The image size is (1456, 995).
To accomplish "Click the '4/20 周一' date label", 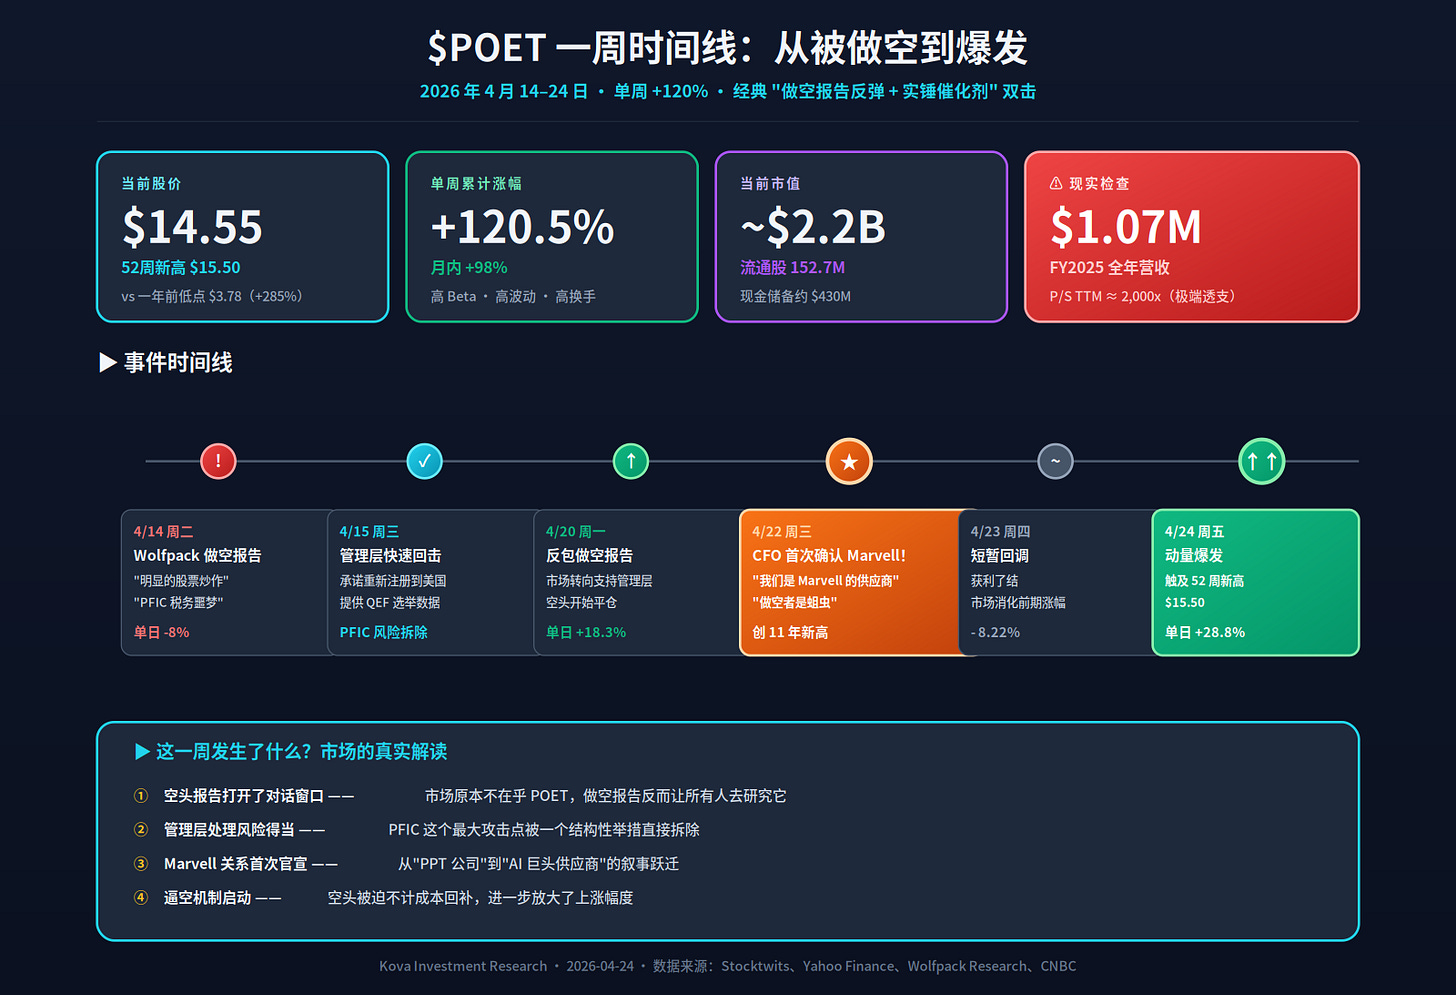I will pos(576,532).
